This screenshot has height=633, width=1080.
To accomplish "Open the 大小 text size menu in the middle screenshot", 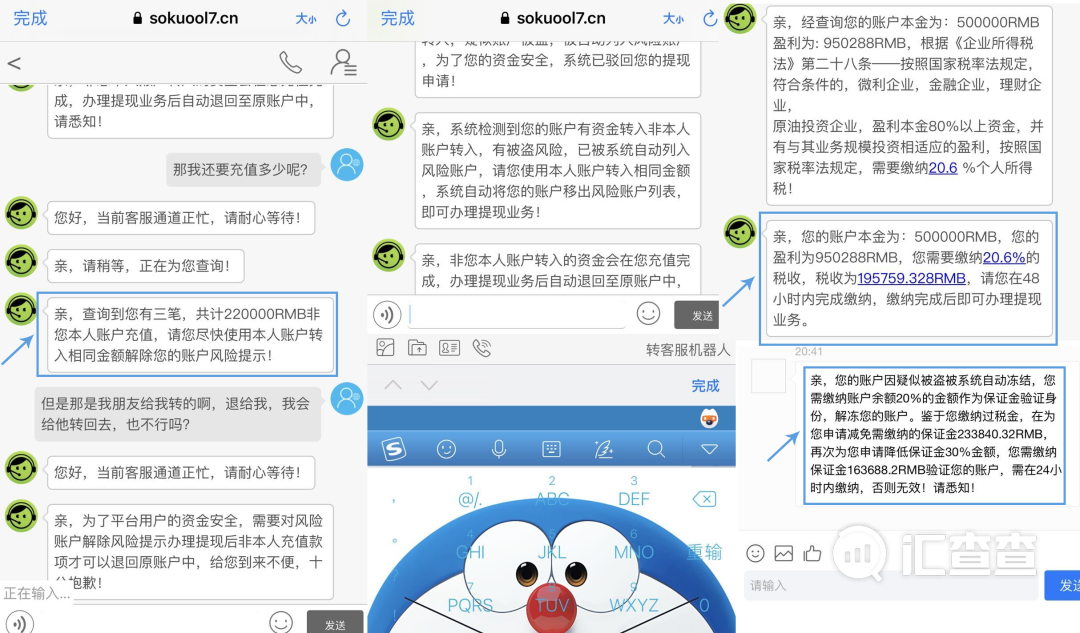I will point(673,19).
